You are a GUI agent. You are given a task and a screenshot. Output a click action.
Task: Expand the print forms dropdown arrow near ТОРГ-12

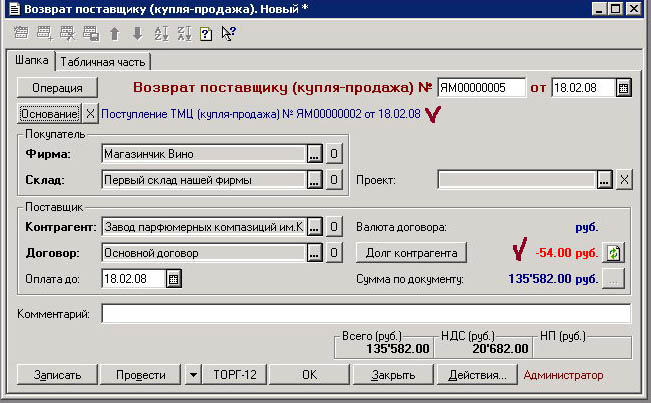coord(192,376)
